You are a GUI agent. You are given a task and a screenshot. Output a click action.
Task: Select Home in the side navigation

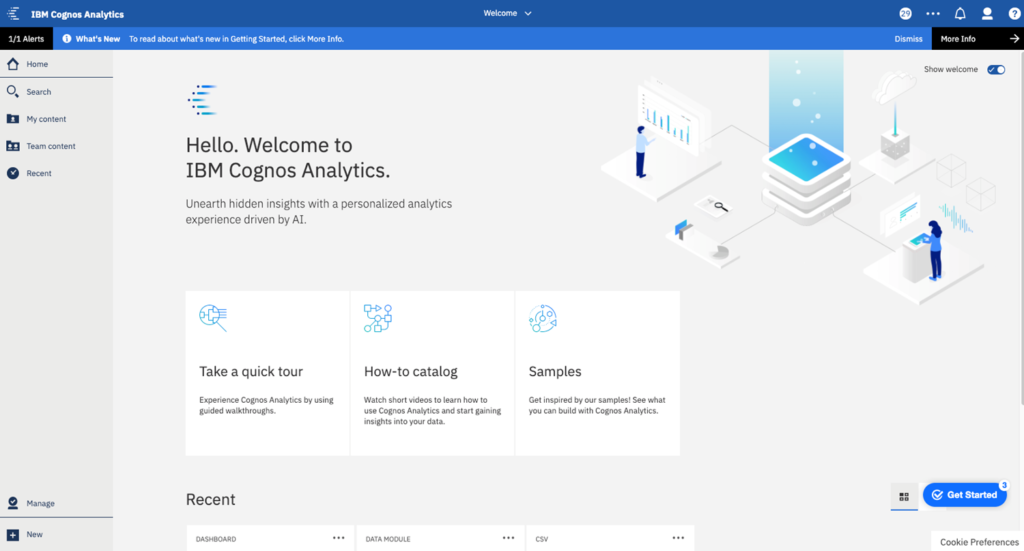point(56,64)
